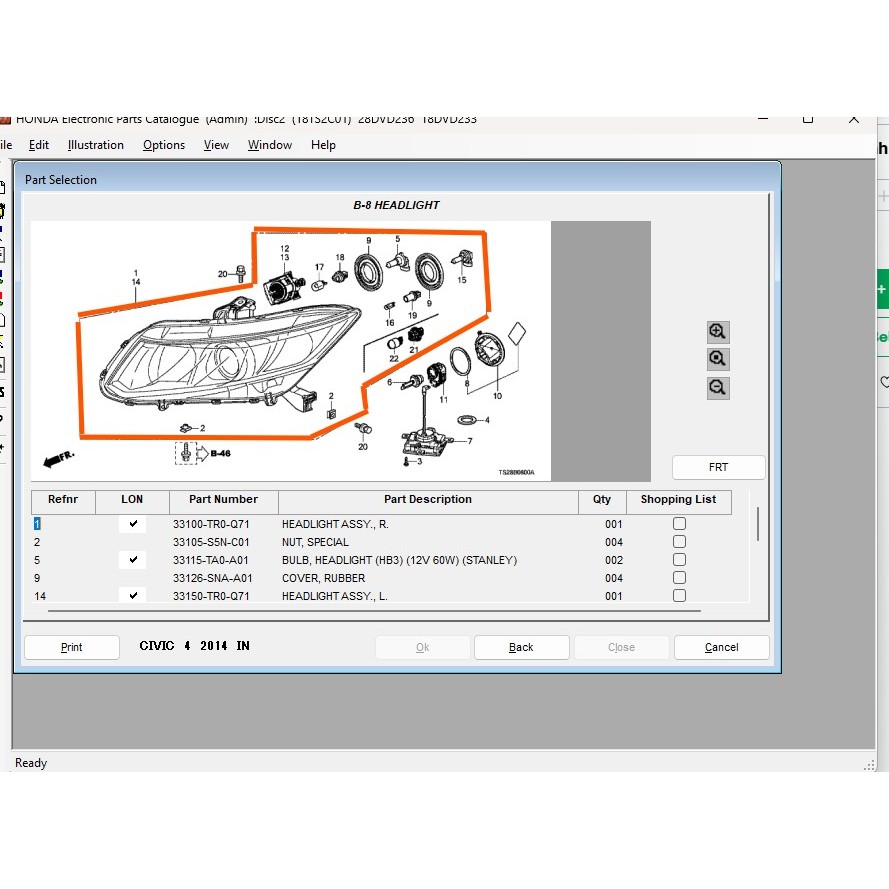The width and height of the screenshot is (889, 889).
Task: Zoom out of the headlight illustration
Action: [x=717, y=388]
